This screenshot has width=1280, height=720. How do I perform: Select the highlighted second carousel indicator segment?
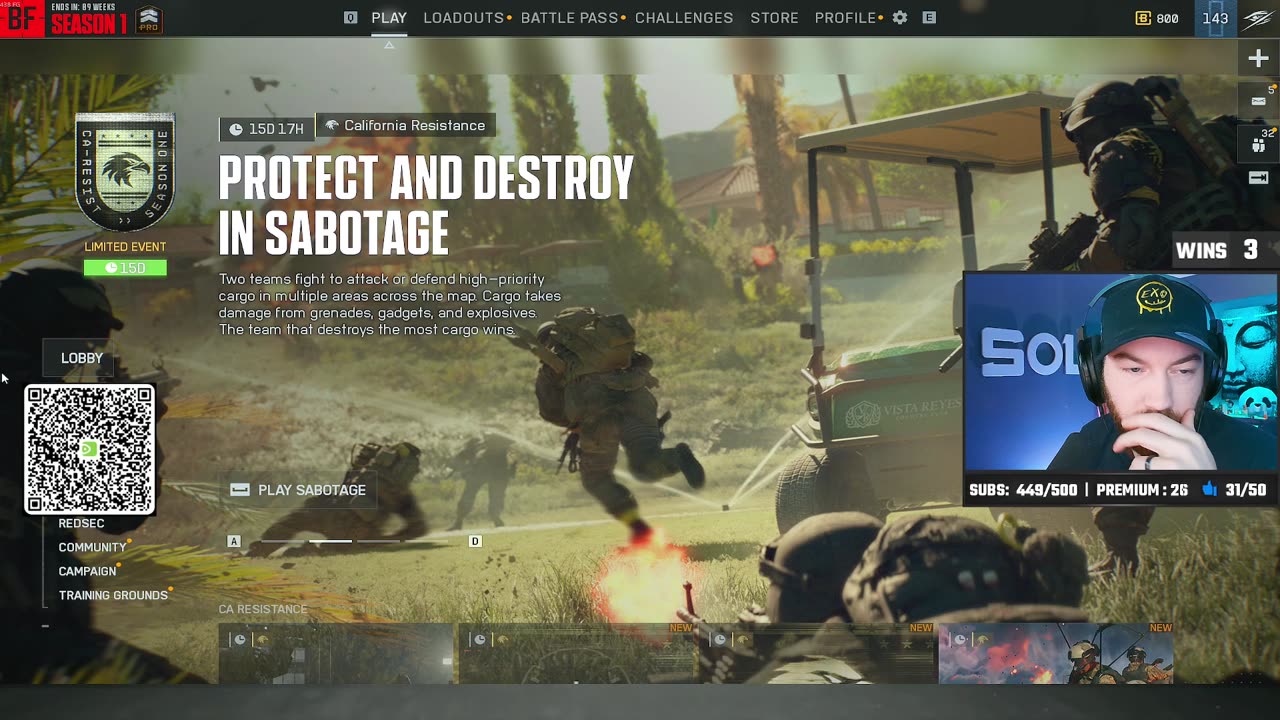coord(330,541)
